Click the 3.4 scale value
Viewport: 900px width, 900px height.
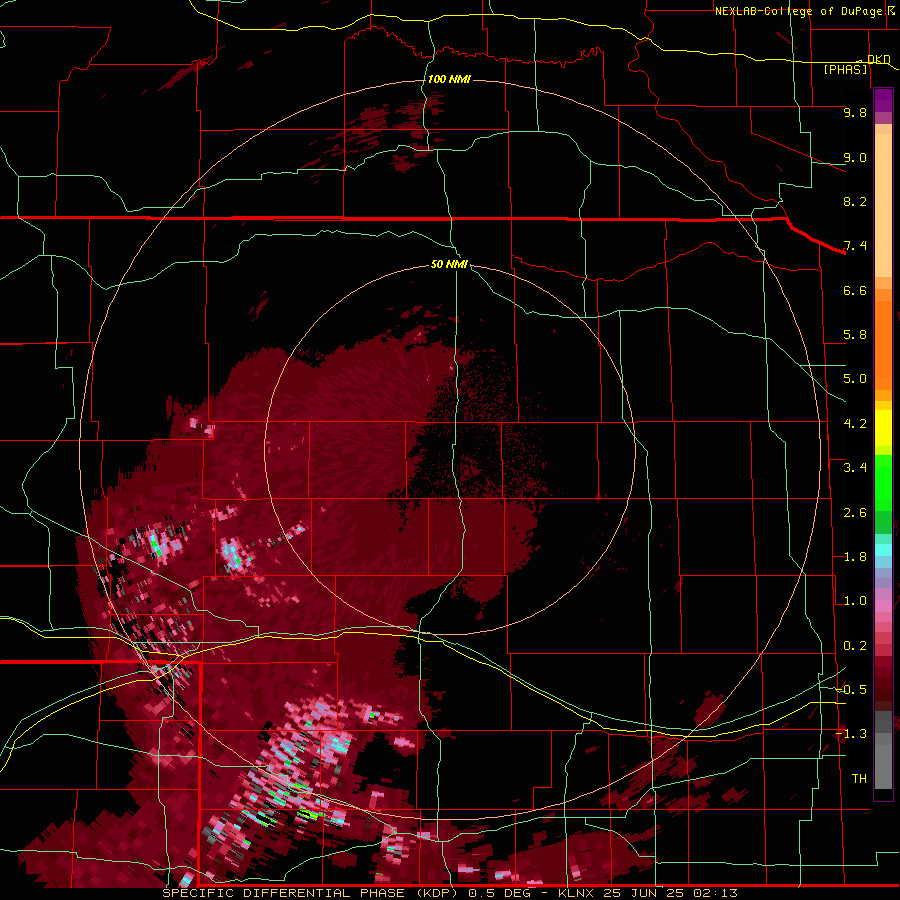(855, 468)
